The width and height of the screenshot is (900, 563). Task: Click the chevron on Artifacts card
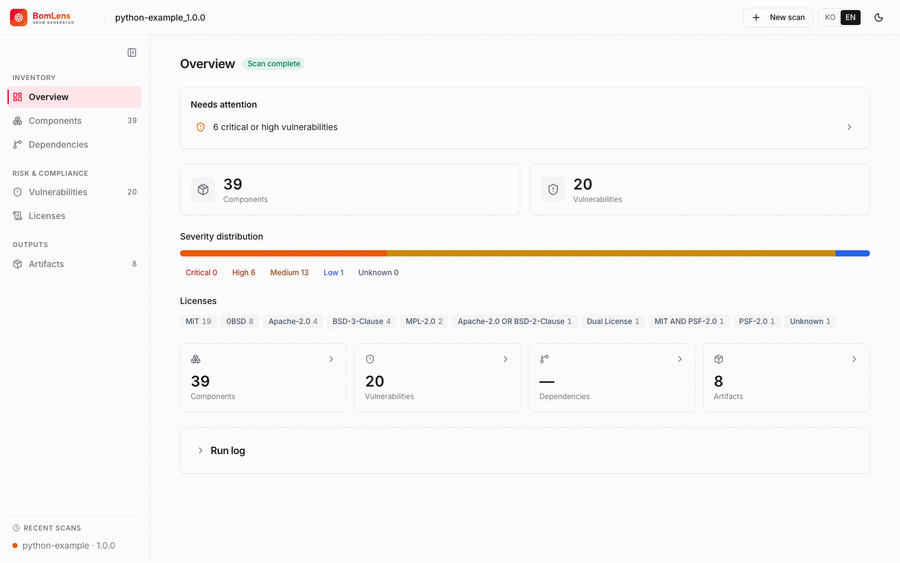click(x=855, y=359)
